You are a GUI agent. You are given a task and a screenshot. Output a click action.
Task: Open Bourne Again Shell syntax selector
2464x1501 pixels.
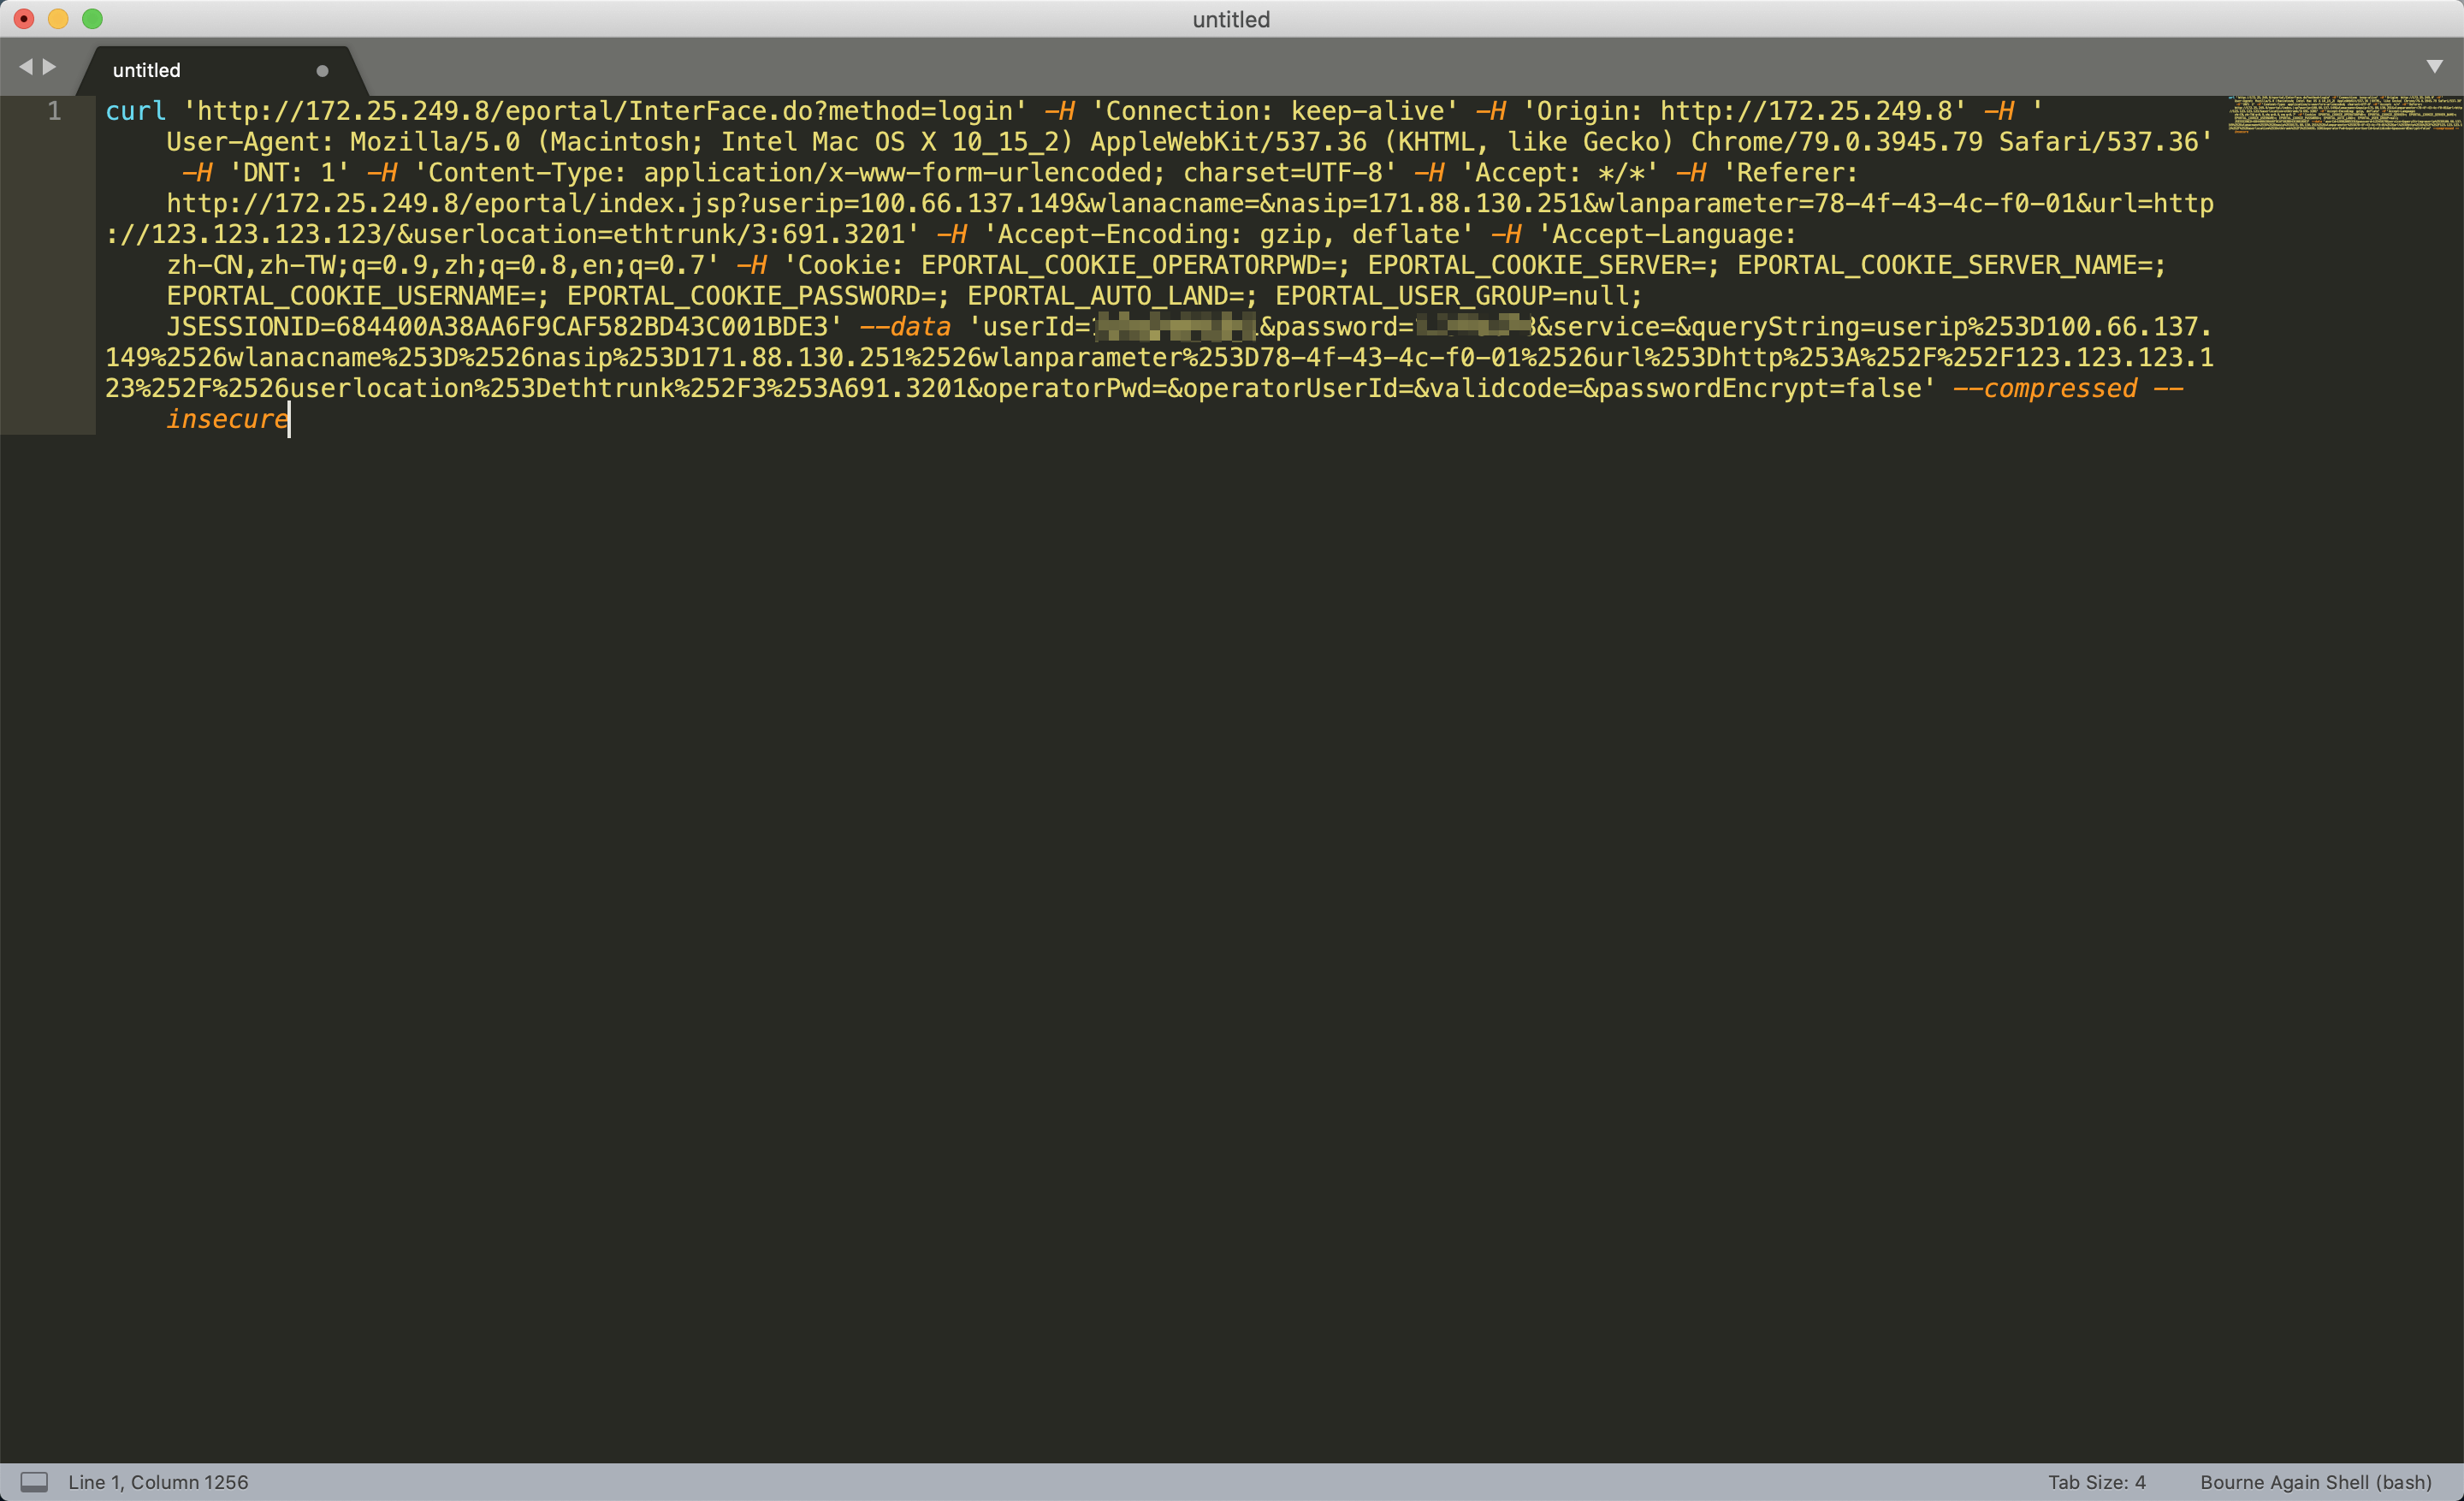(x=2315, y=1481)
